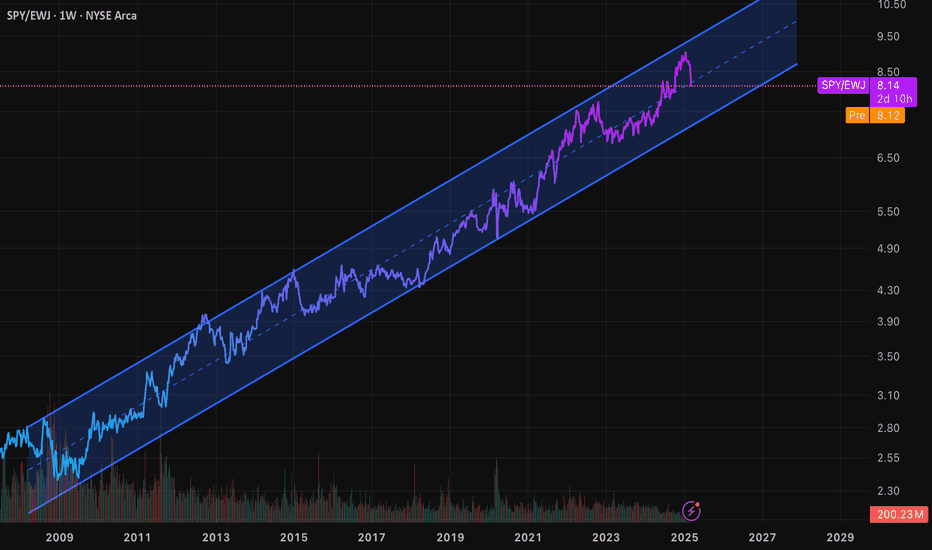Click the 10.50 price axis label

(892, 5)
